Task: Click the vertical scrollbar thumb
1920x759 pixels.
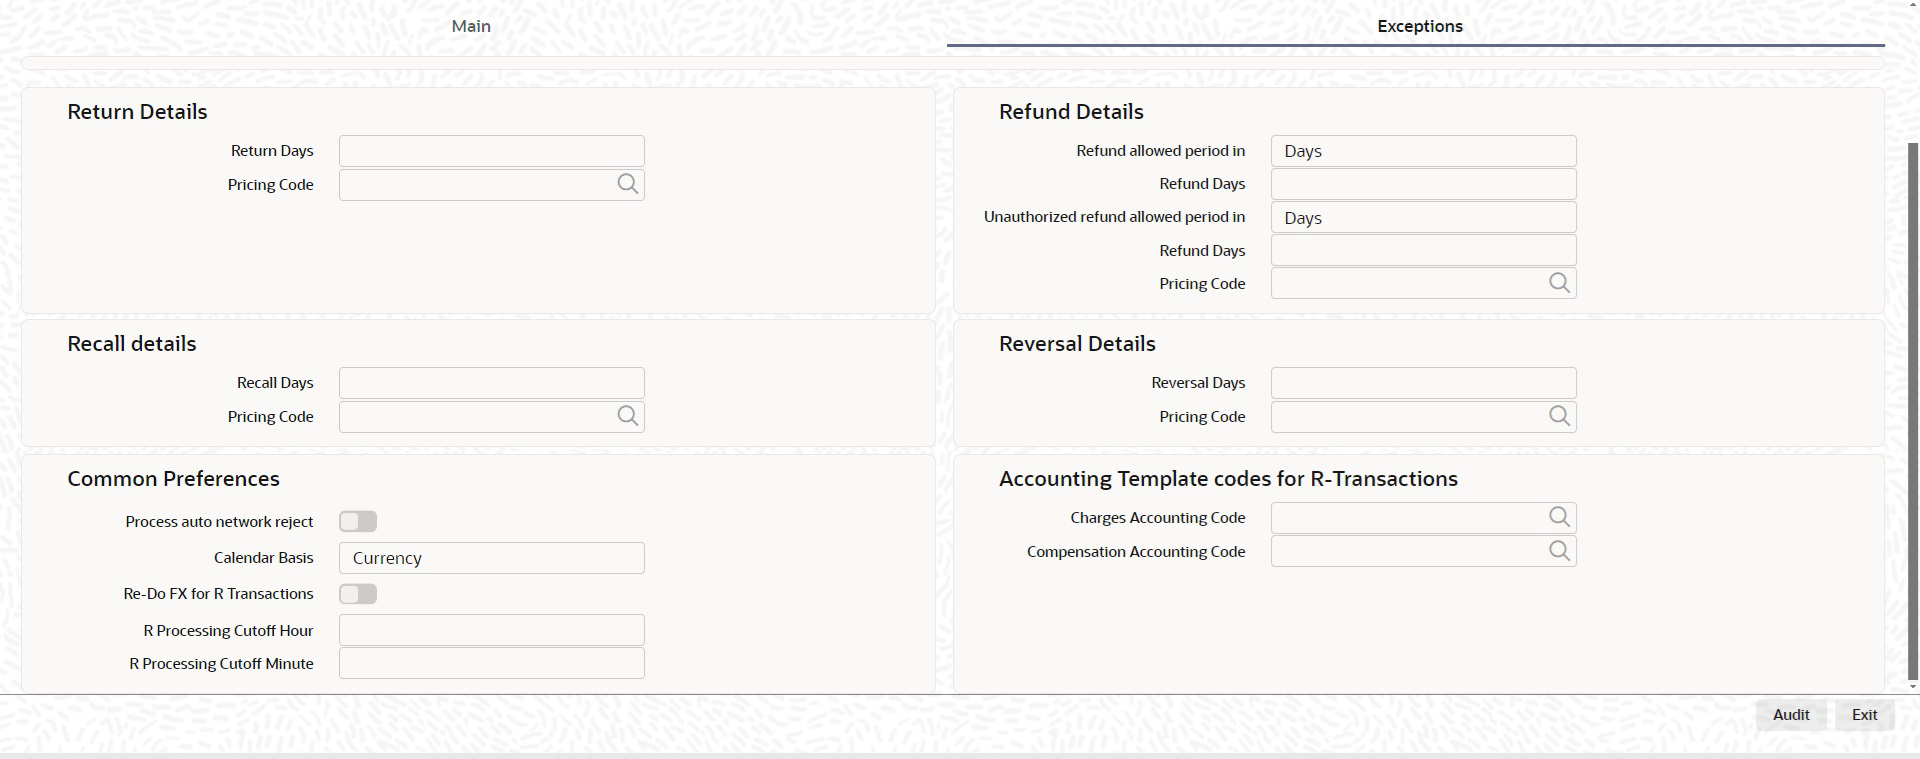Action: pyautogui.click(x=1913, y=410)
